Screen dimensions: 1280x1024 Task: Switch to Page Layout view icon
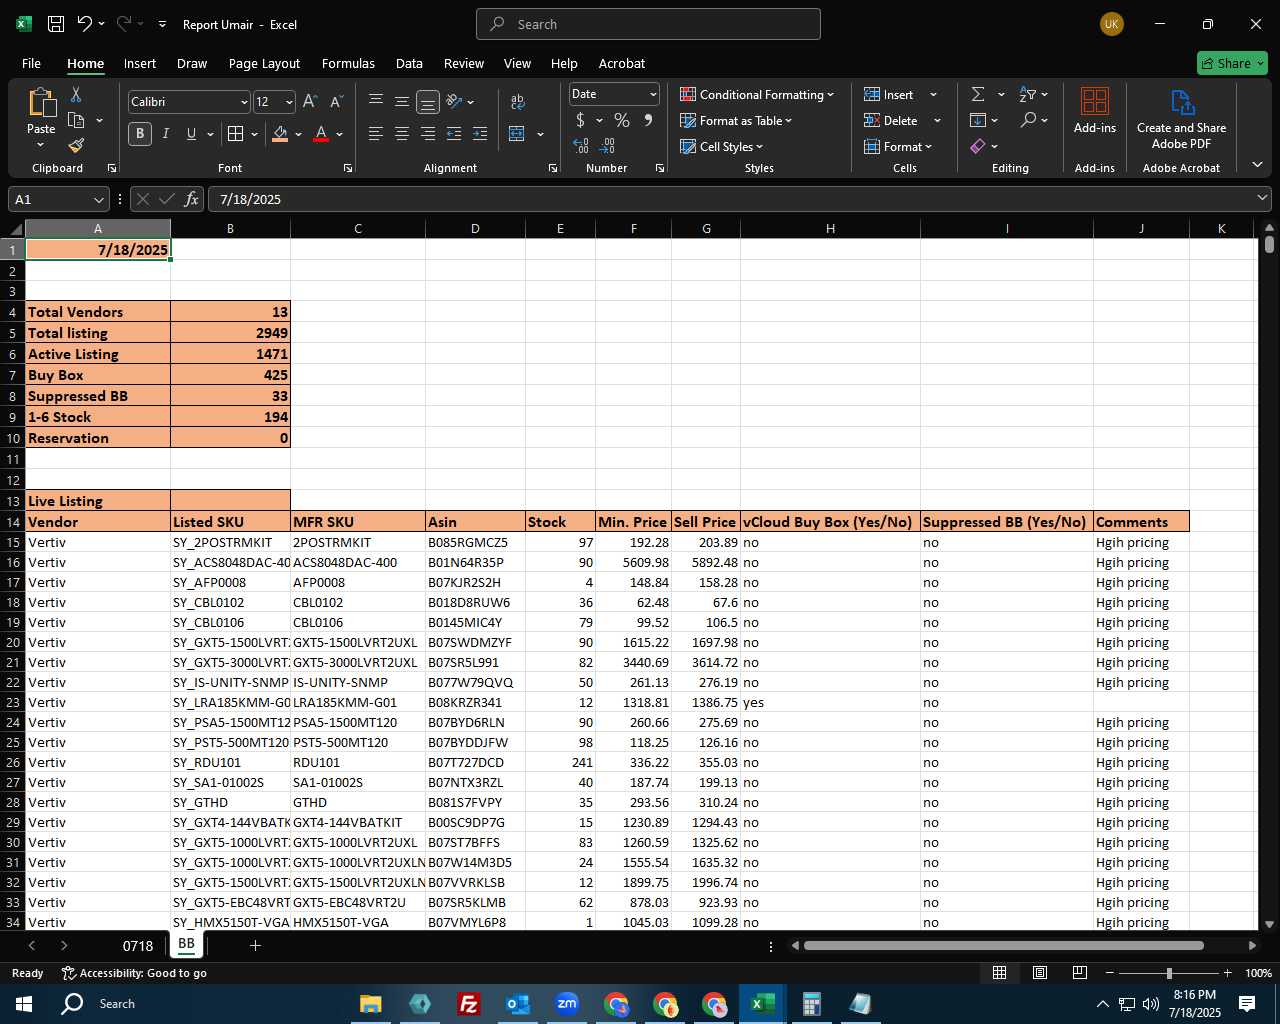[1040, 973]
